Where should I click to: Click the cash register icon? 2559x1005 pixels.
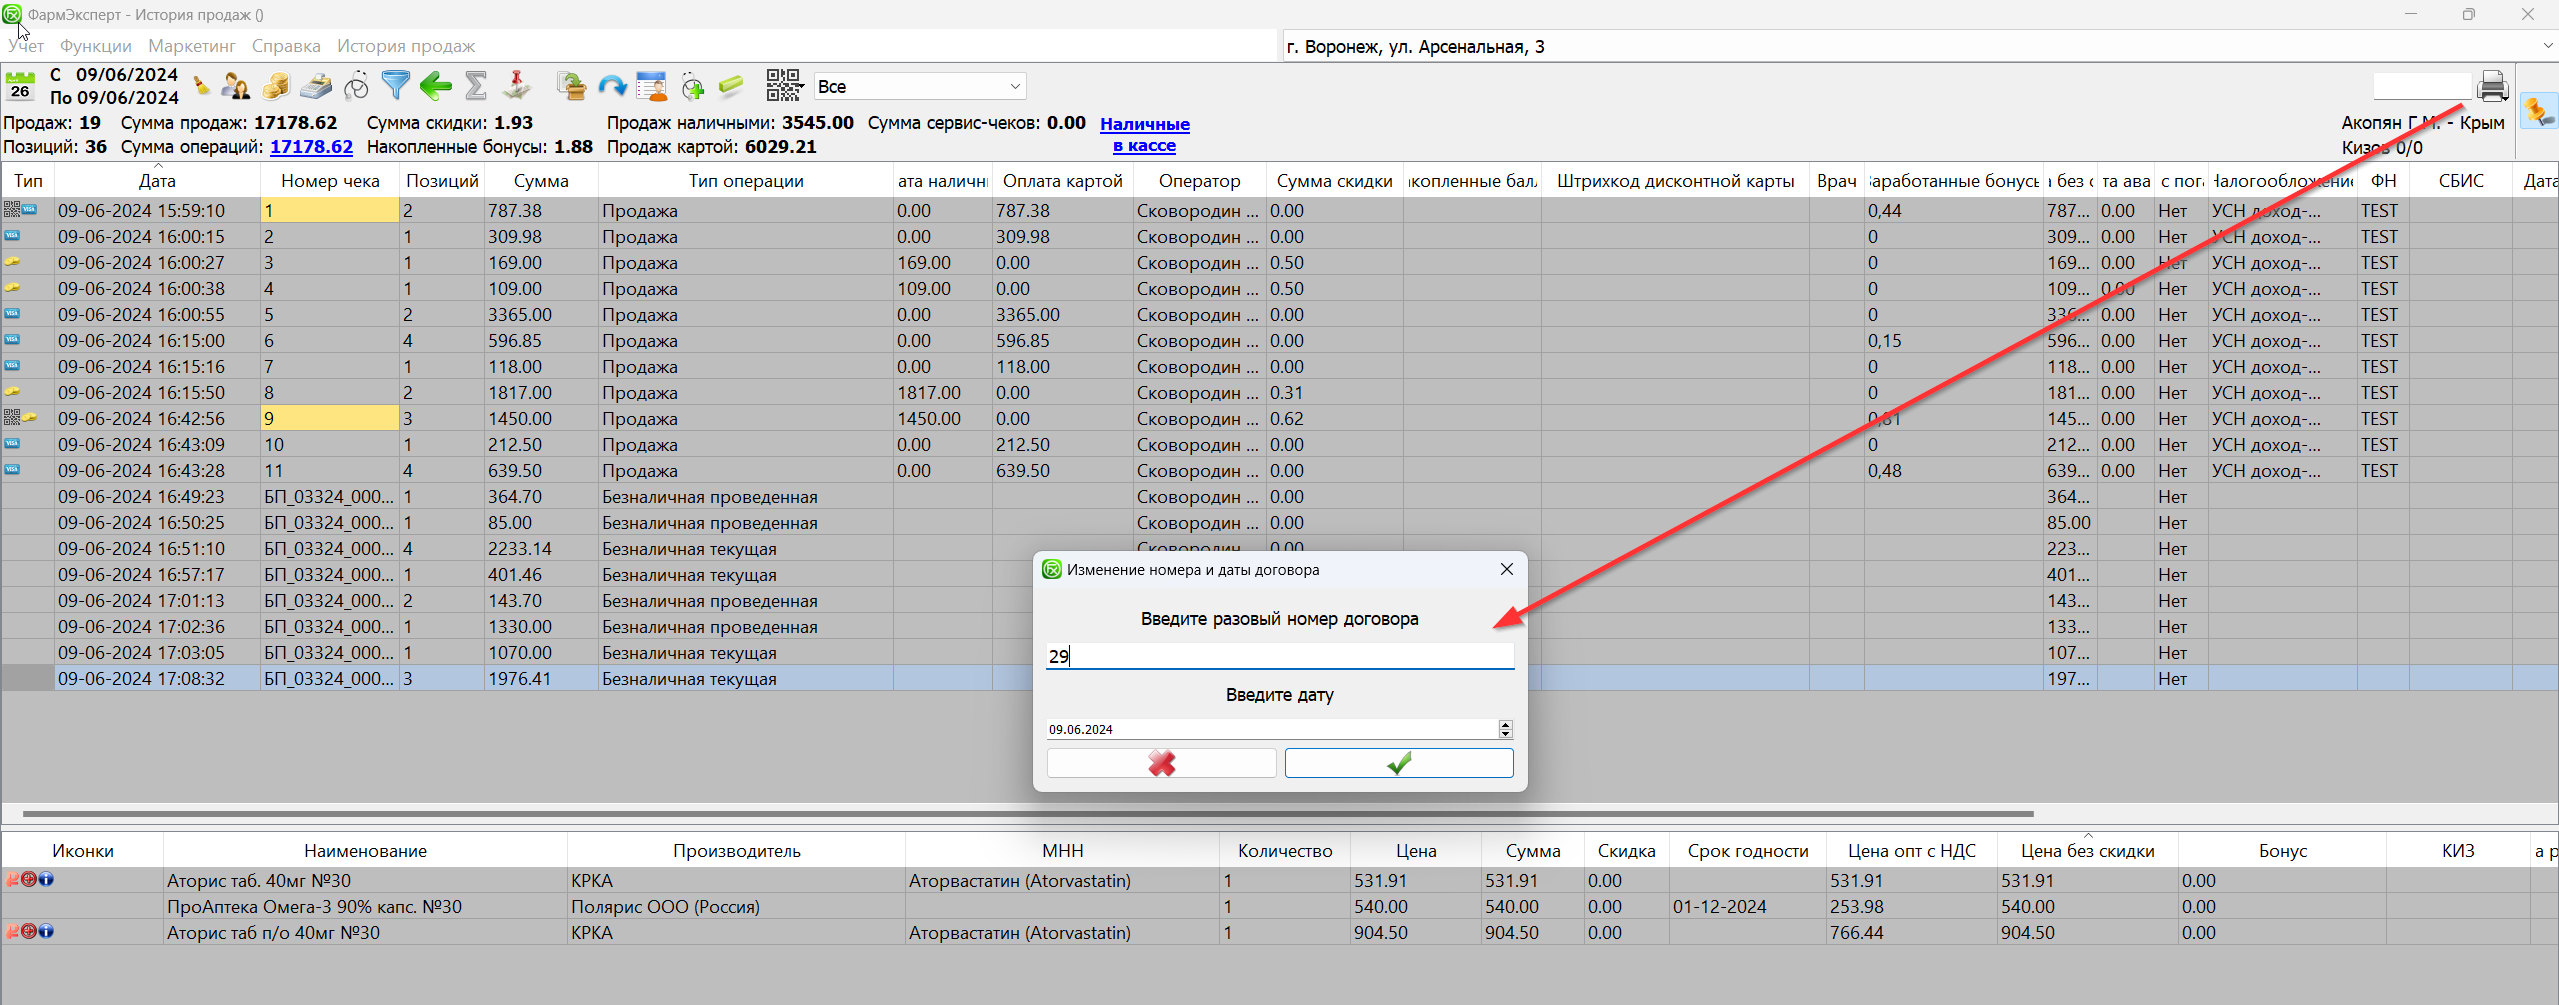pyautogui.click(x=316, y=86)
